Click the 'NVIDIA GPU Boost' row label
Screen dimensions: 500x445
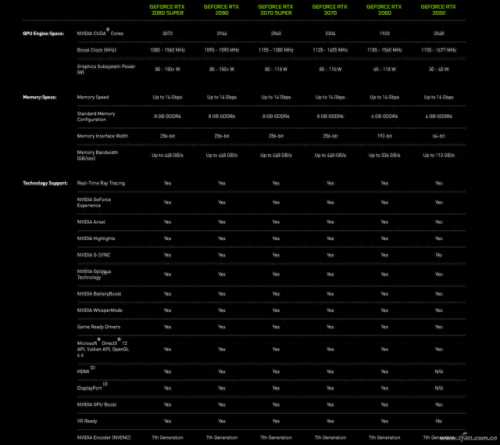click(x=97, y=404)
